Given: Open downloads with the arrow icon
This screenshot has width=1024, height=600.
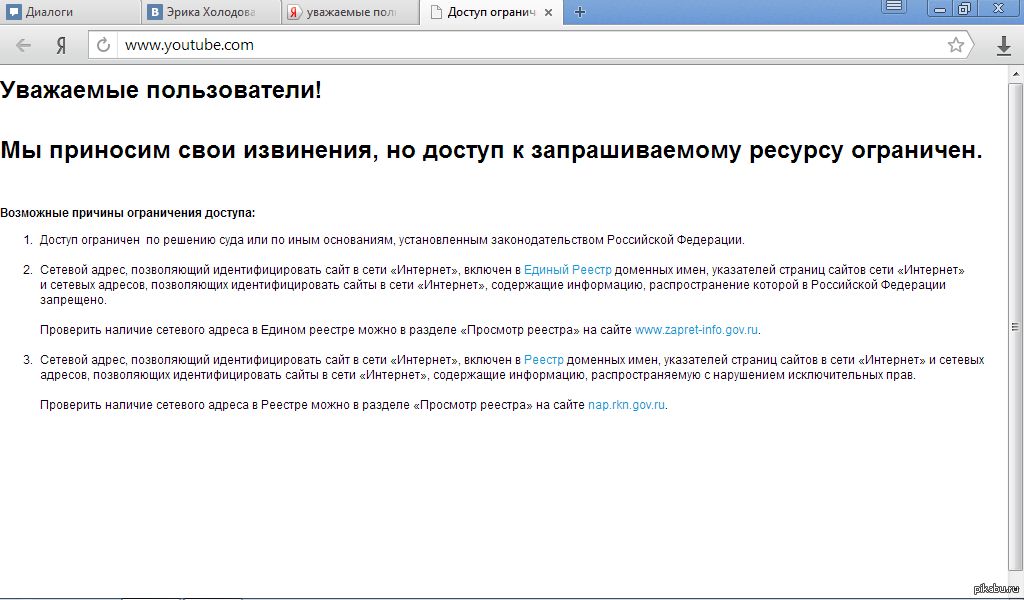Looking at the screenshot, I should coord(1003,45).
